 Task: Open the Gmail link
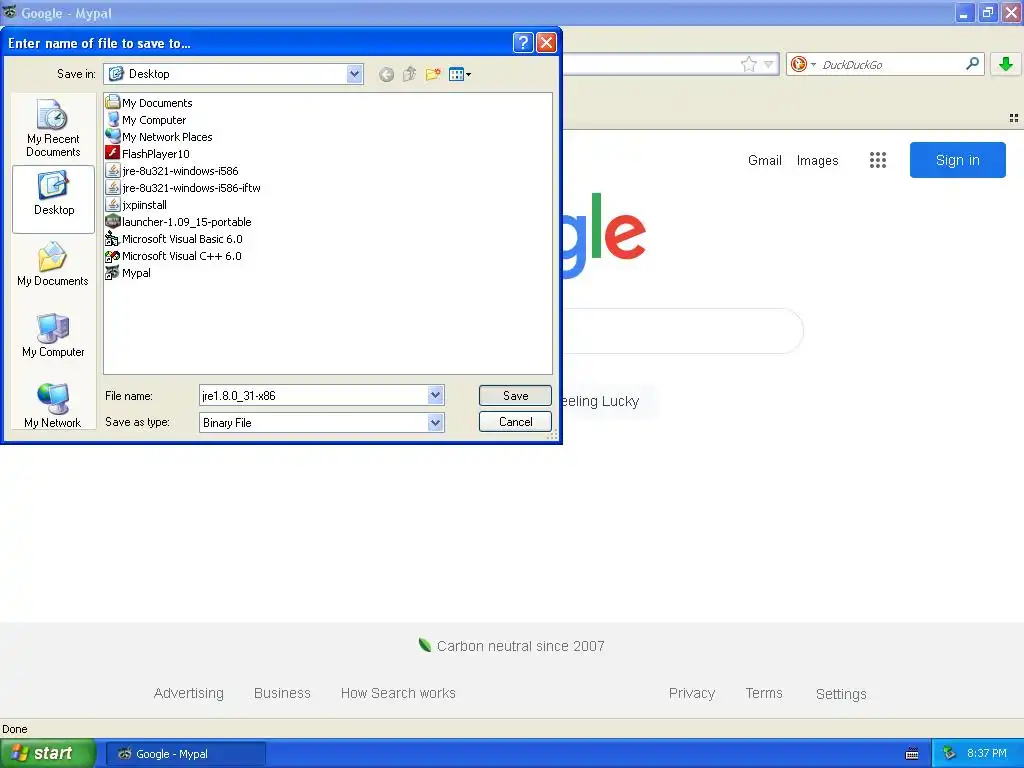pyautogui.click(x=765, y=161)
